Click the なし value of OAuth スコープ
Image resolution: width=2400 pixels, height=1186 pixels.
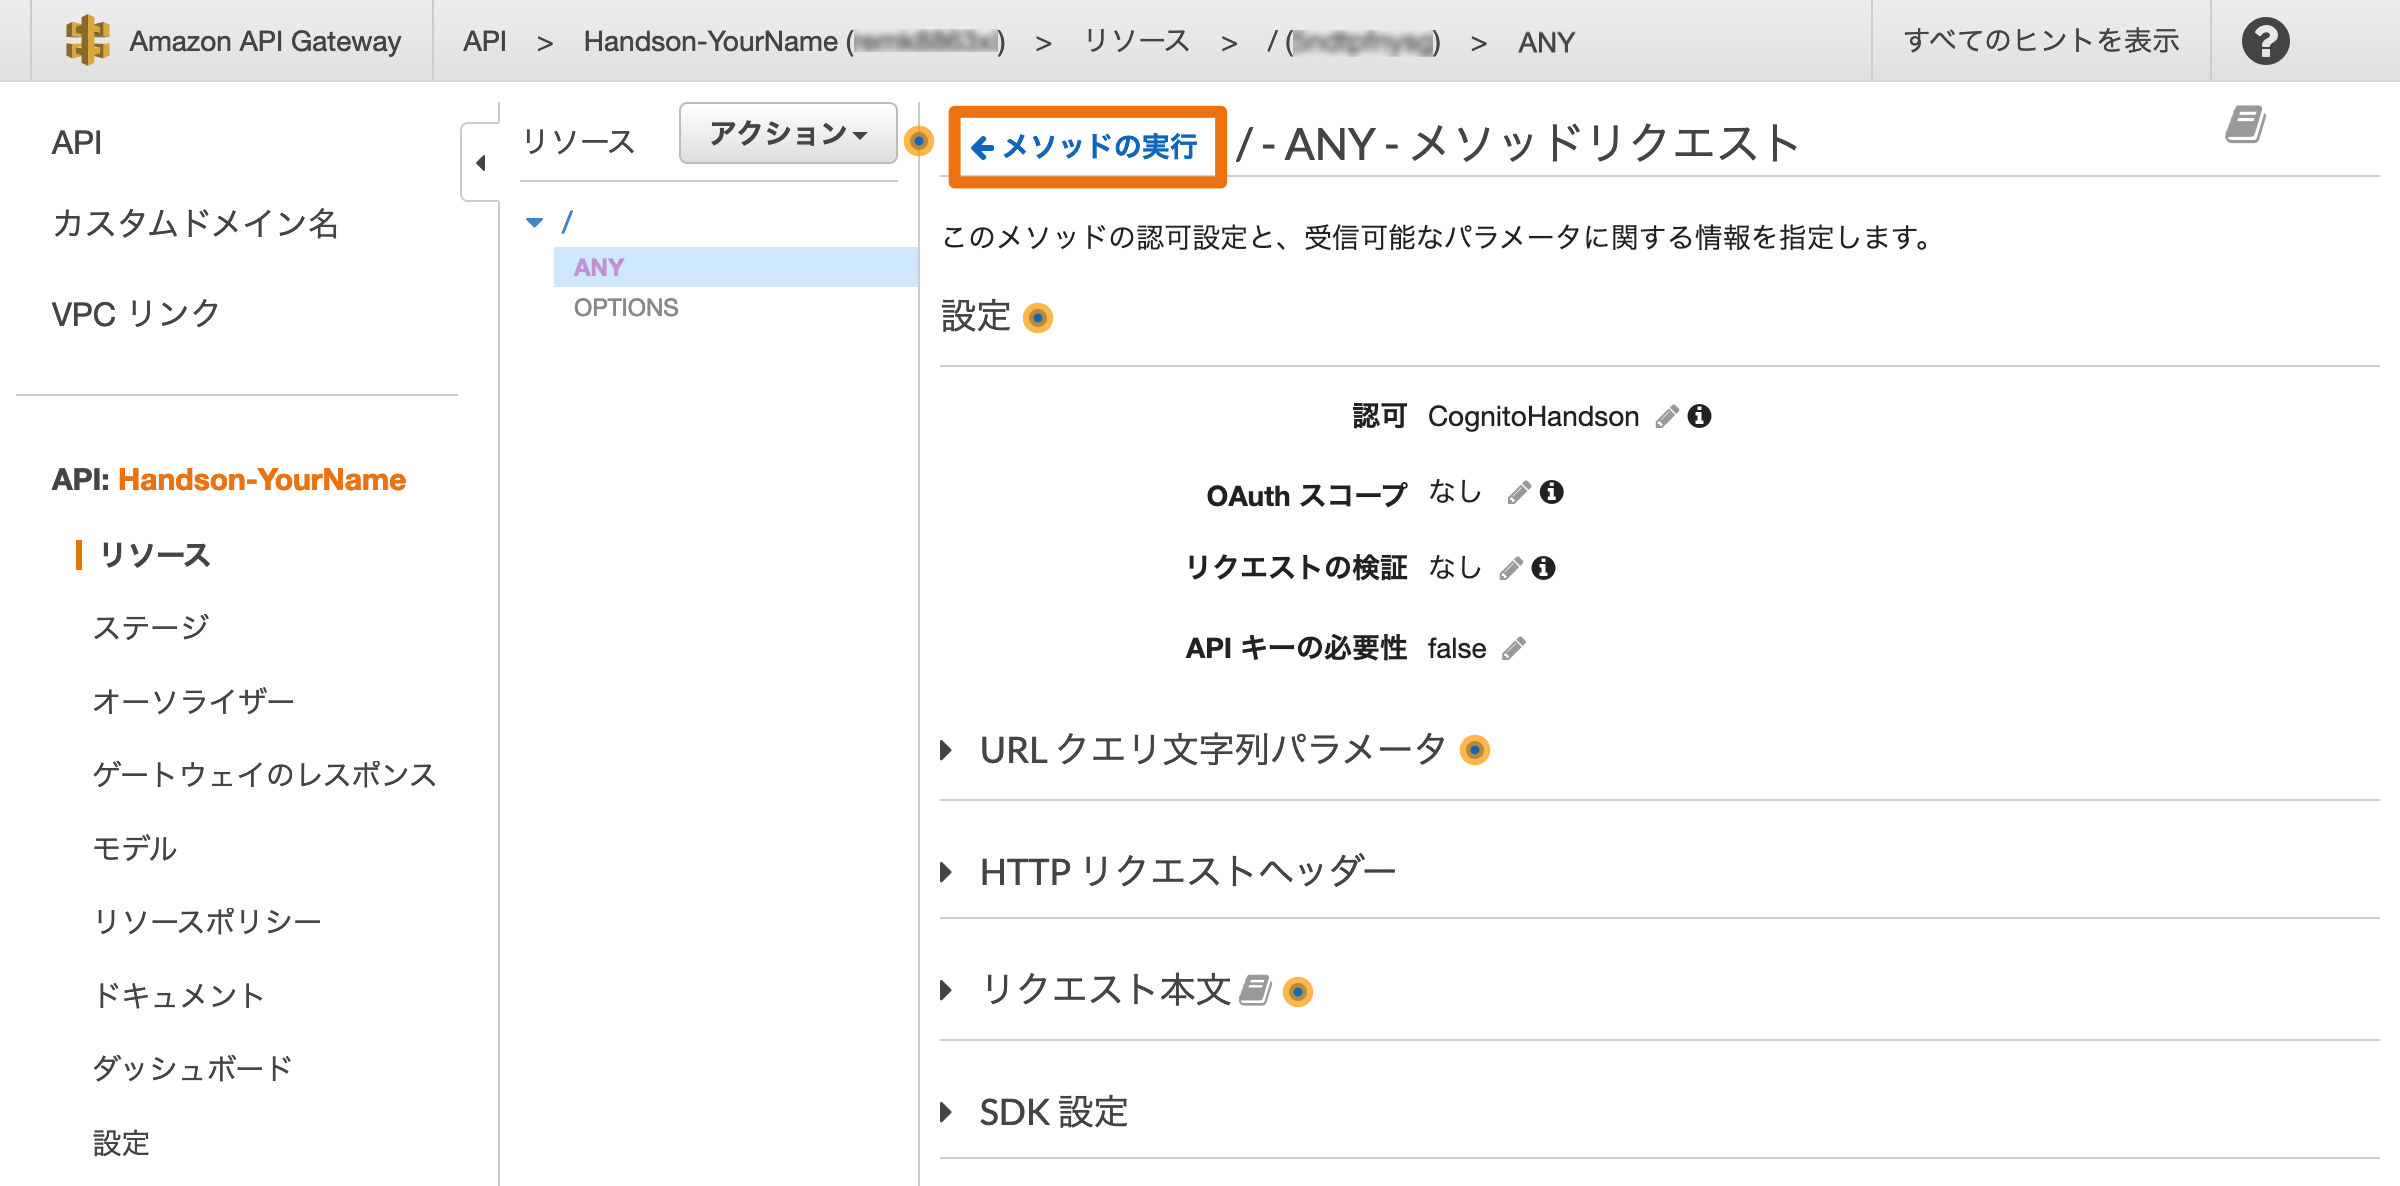tap(1455, 492)
